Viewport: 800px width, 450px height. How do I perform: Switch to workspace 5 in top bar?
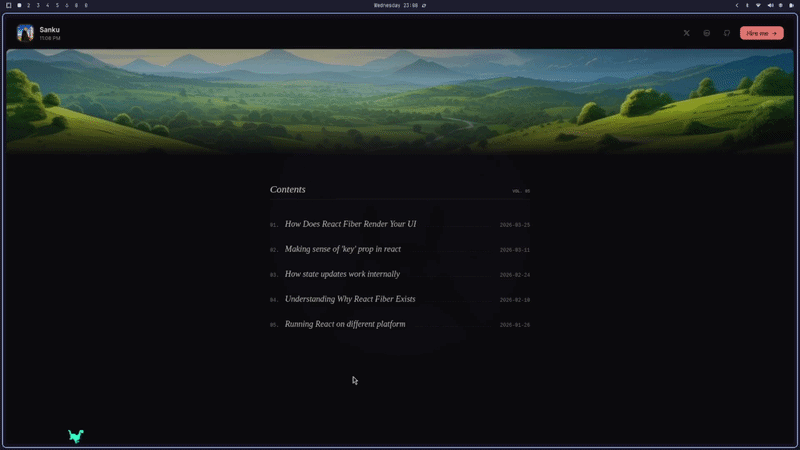pos(57,5)
